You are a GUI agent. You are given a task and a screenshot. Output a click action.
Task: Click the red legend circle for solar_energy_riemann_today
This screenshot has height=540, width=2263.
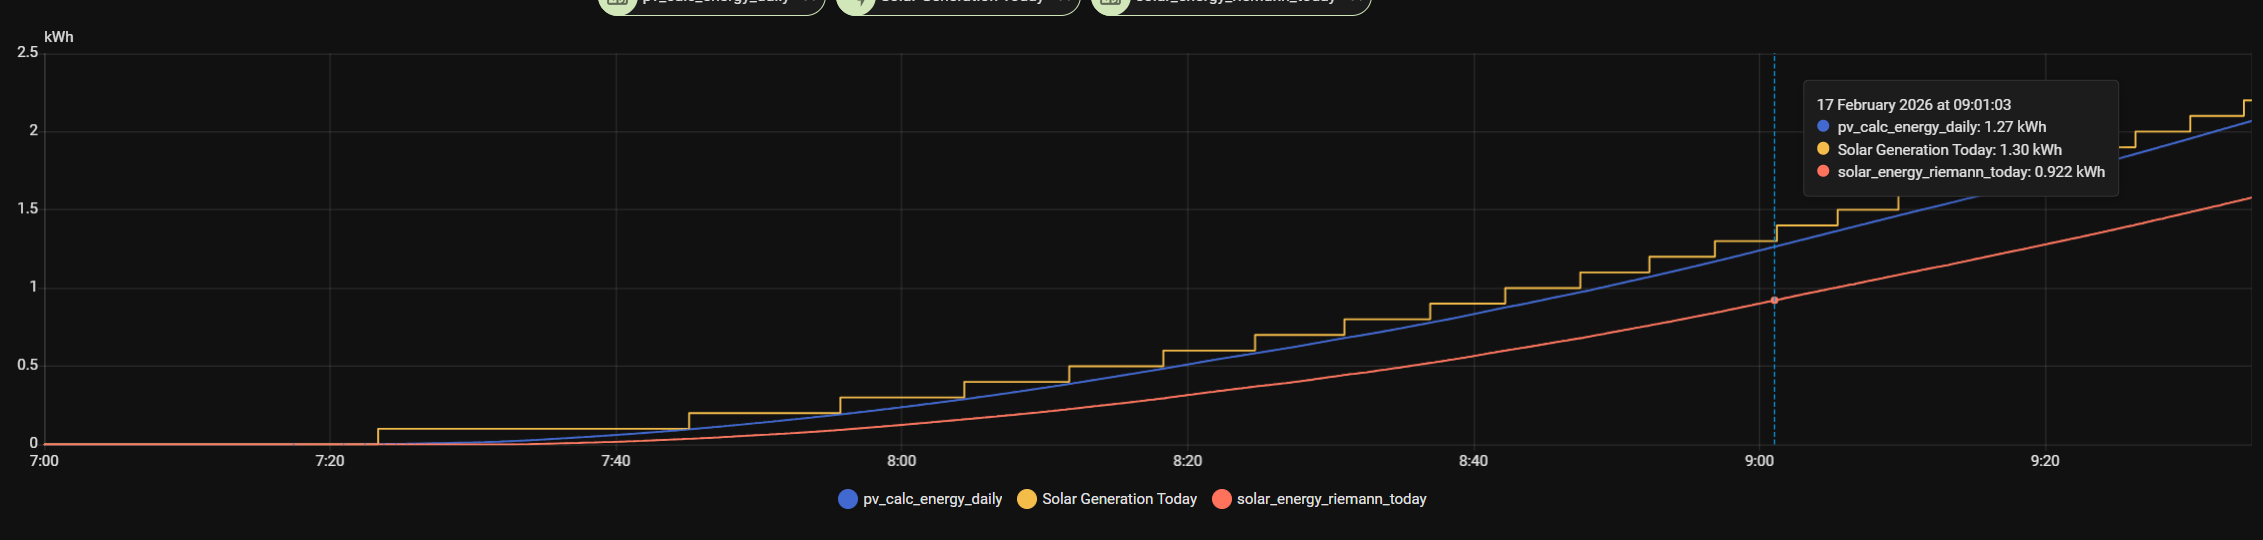[x=1221, y=499]
